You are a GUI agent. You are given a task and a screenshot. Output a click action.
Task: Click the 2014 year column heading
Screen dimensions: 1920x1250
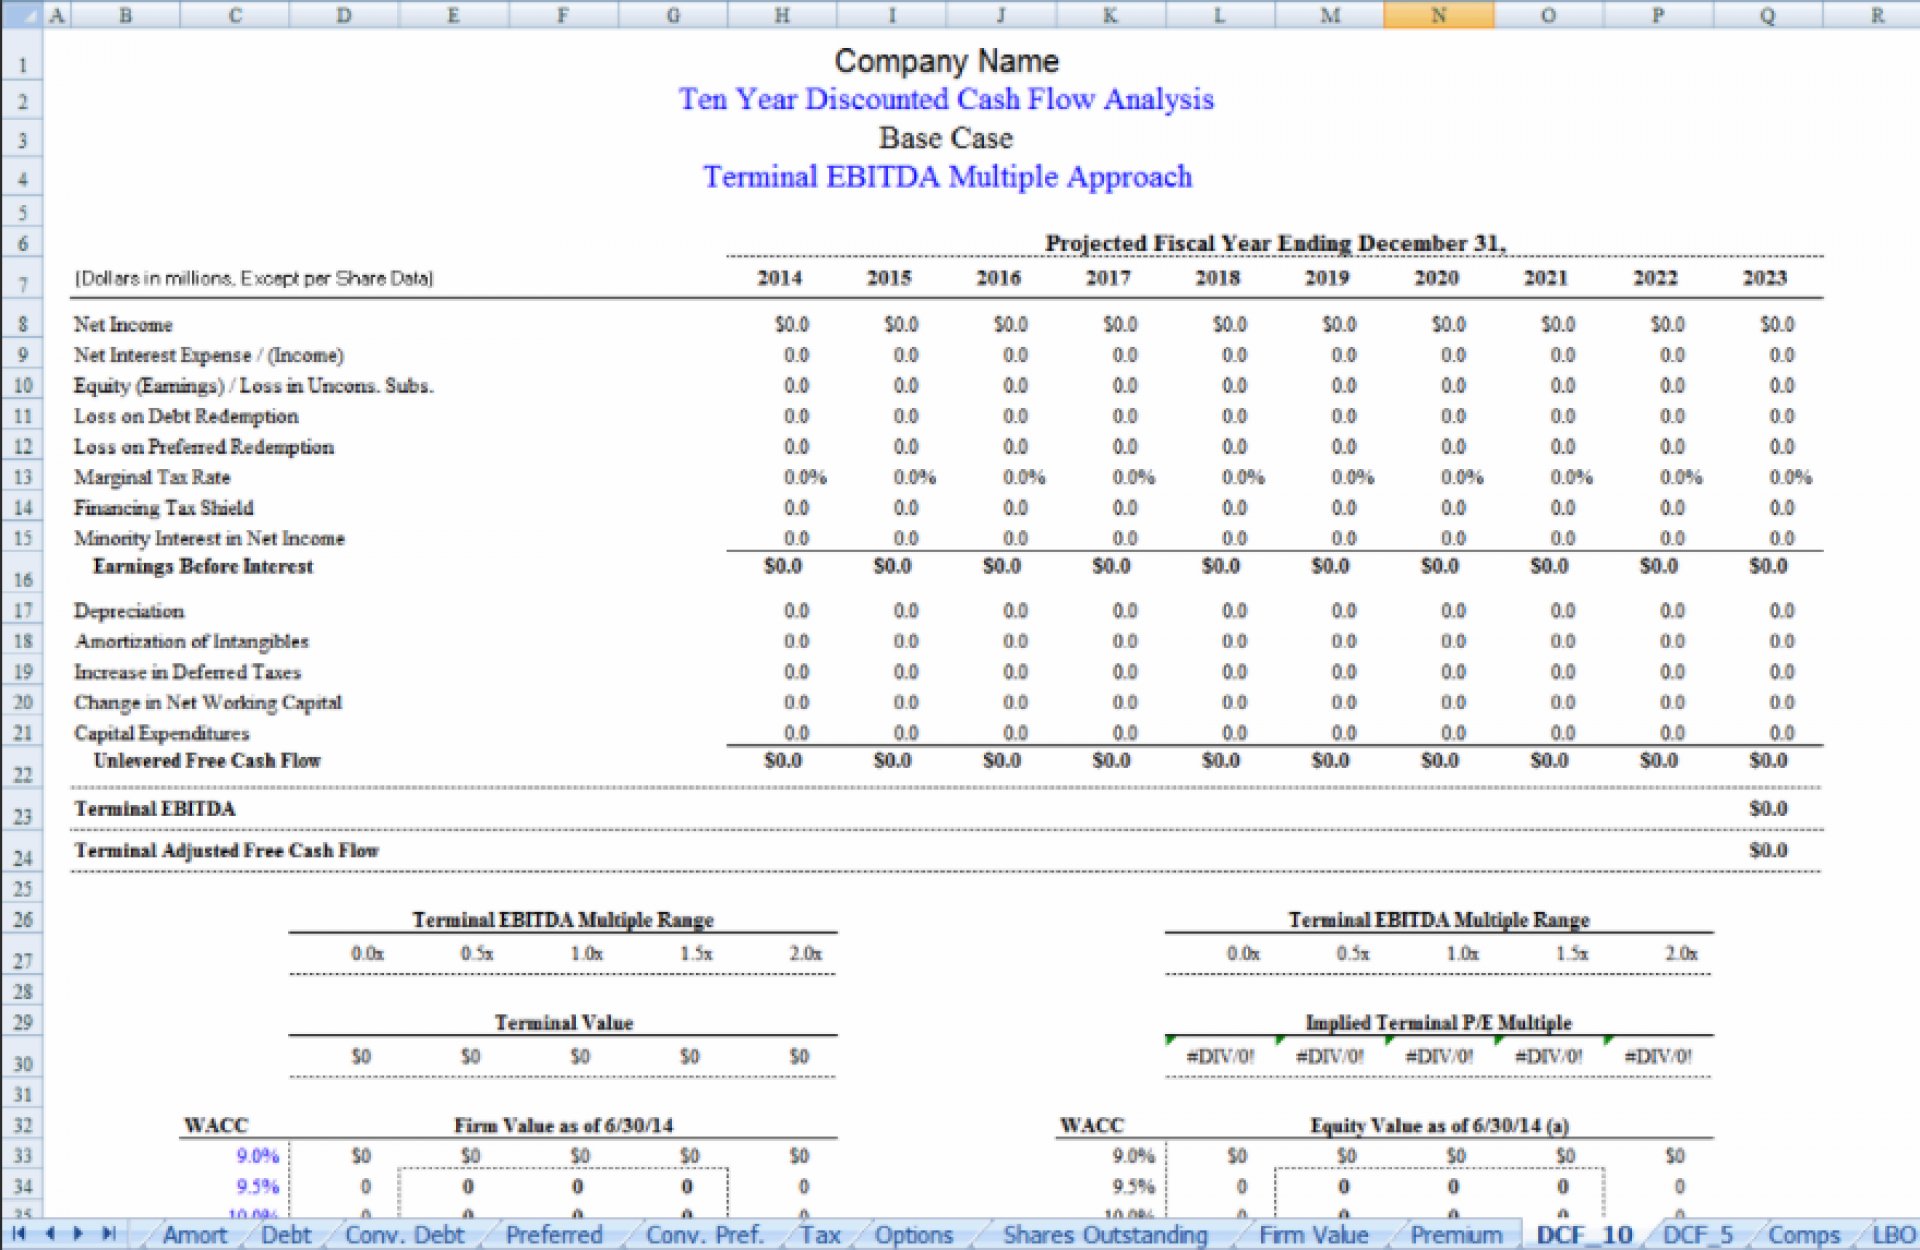tap(779, 278)
